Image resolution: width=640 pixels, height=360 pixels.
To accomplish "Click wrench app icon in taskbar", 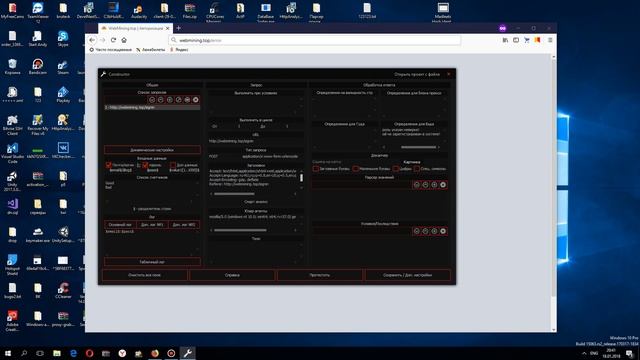I will [187, 353].
